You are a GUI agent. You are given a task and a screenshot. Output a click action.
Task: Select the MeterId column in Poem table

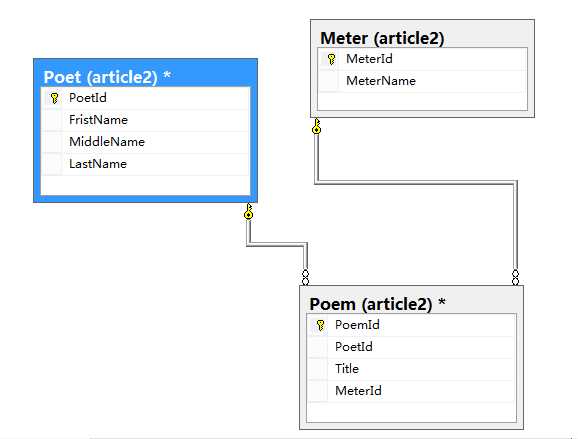412,391
